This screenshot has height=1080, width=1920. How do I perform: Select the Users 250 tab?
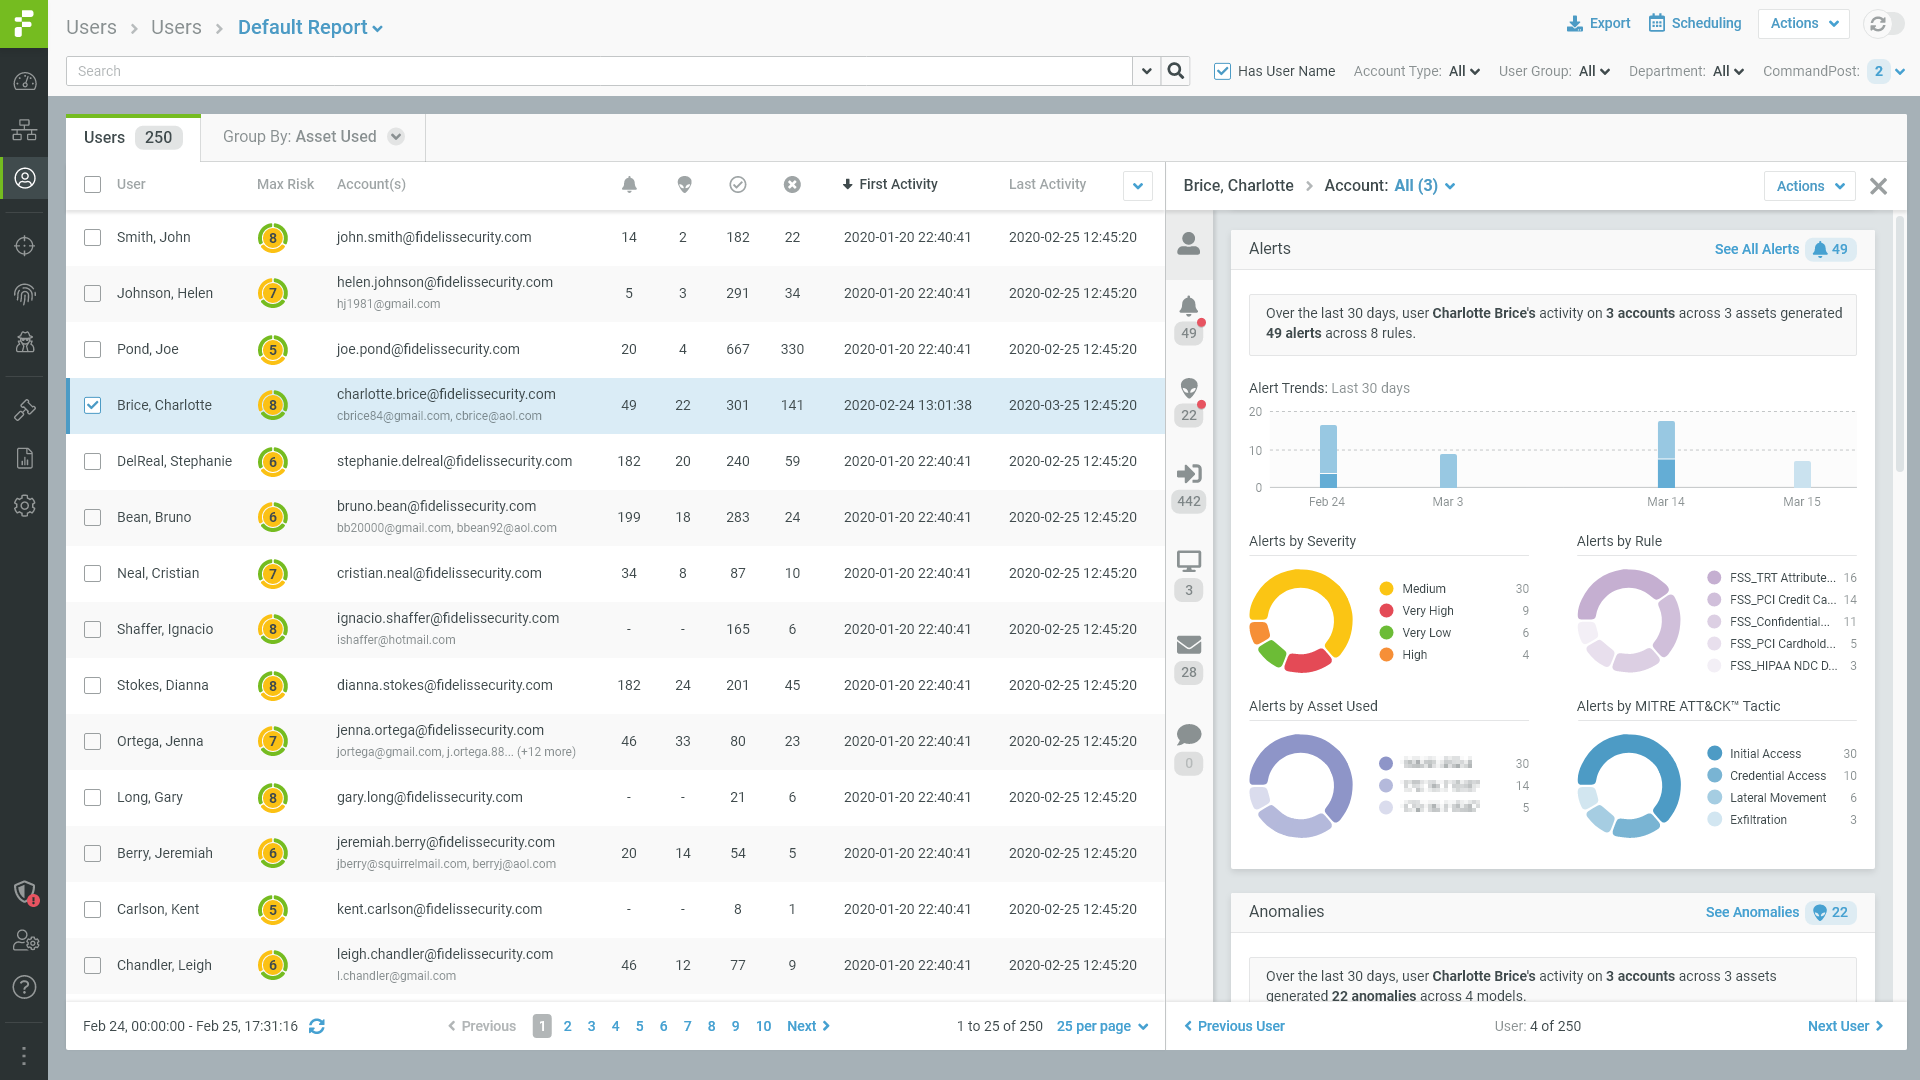tap(132, 138)
